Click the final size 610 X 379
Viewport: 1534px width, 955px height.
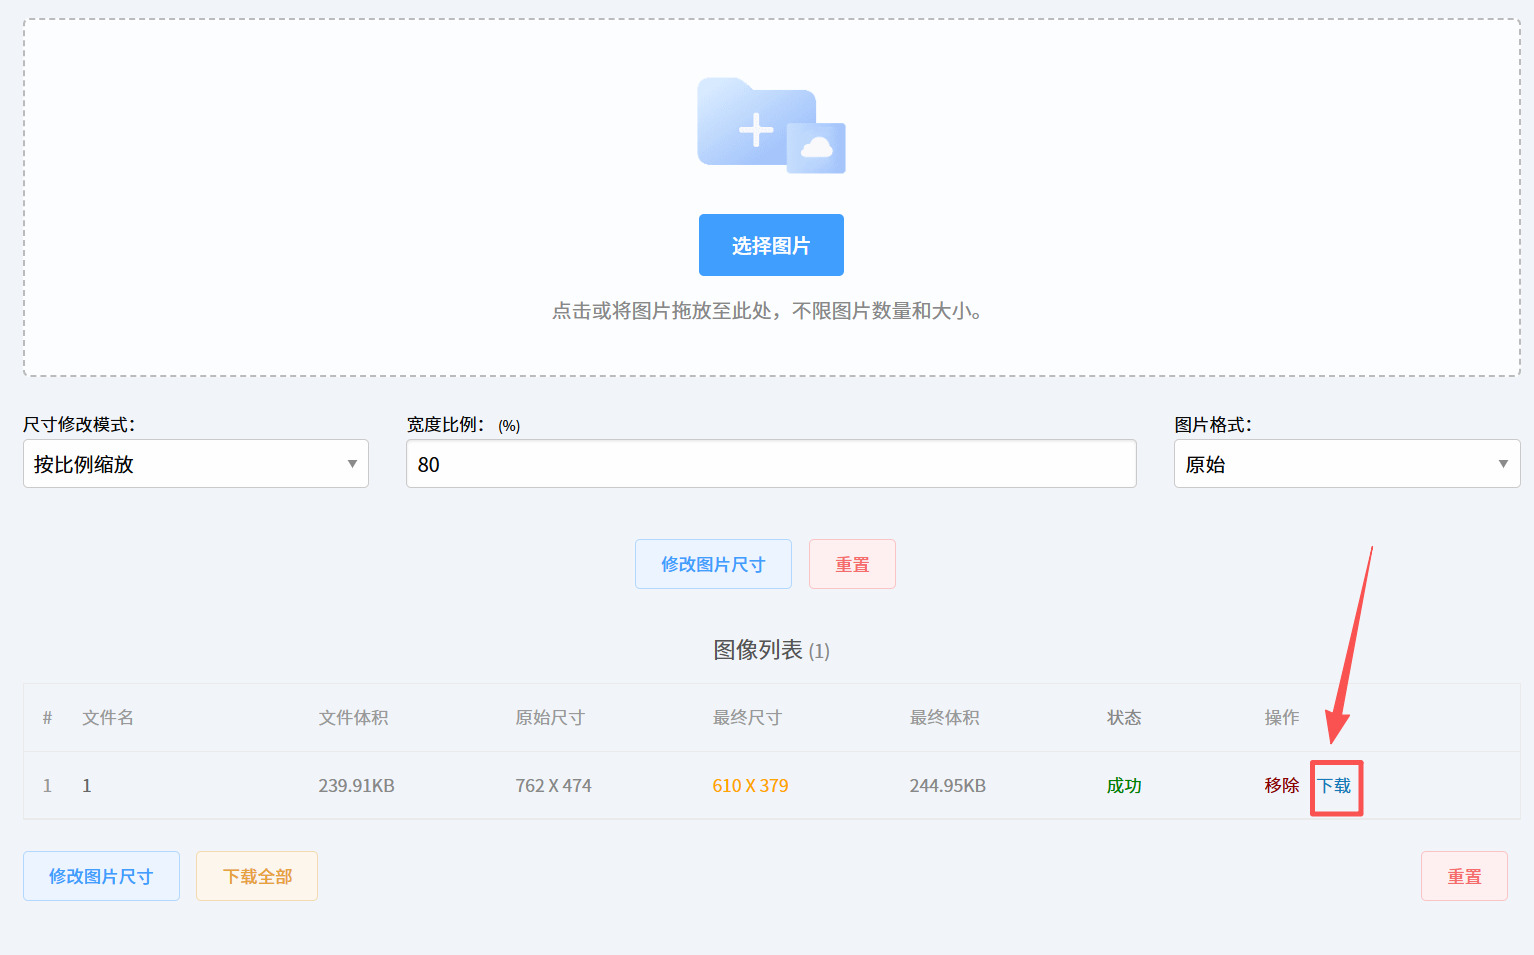pos(750,786)
